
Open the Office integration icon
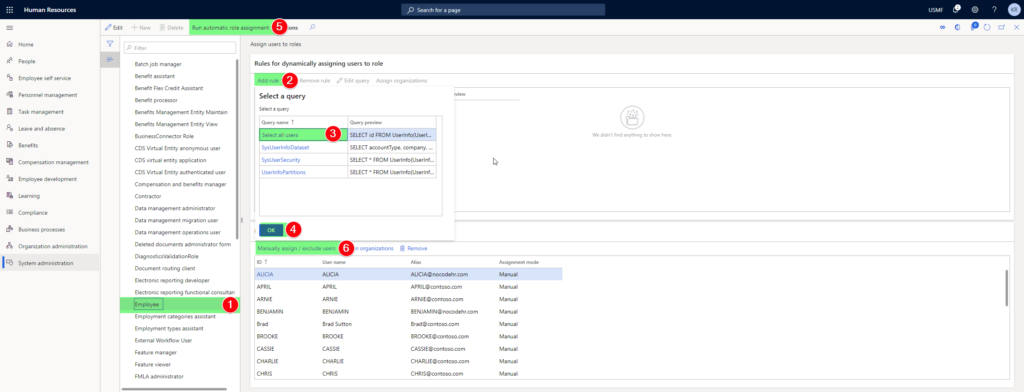(x=957, y=27)
